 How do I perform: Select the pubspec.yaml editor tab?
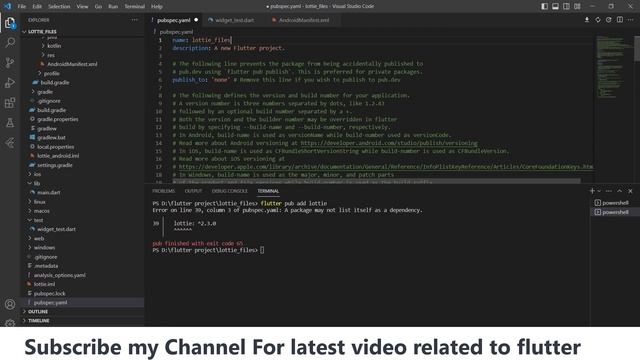point(174,20)
